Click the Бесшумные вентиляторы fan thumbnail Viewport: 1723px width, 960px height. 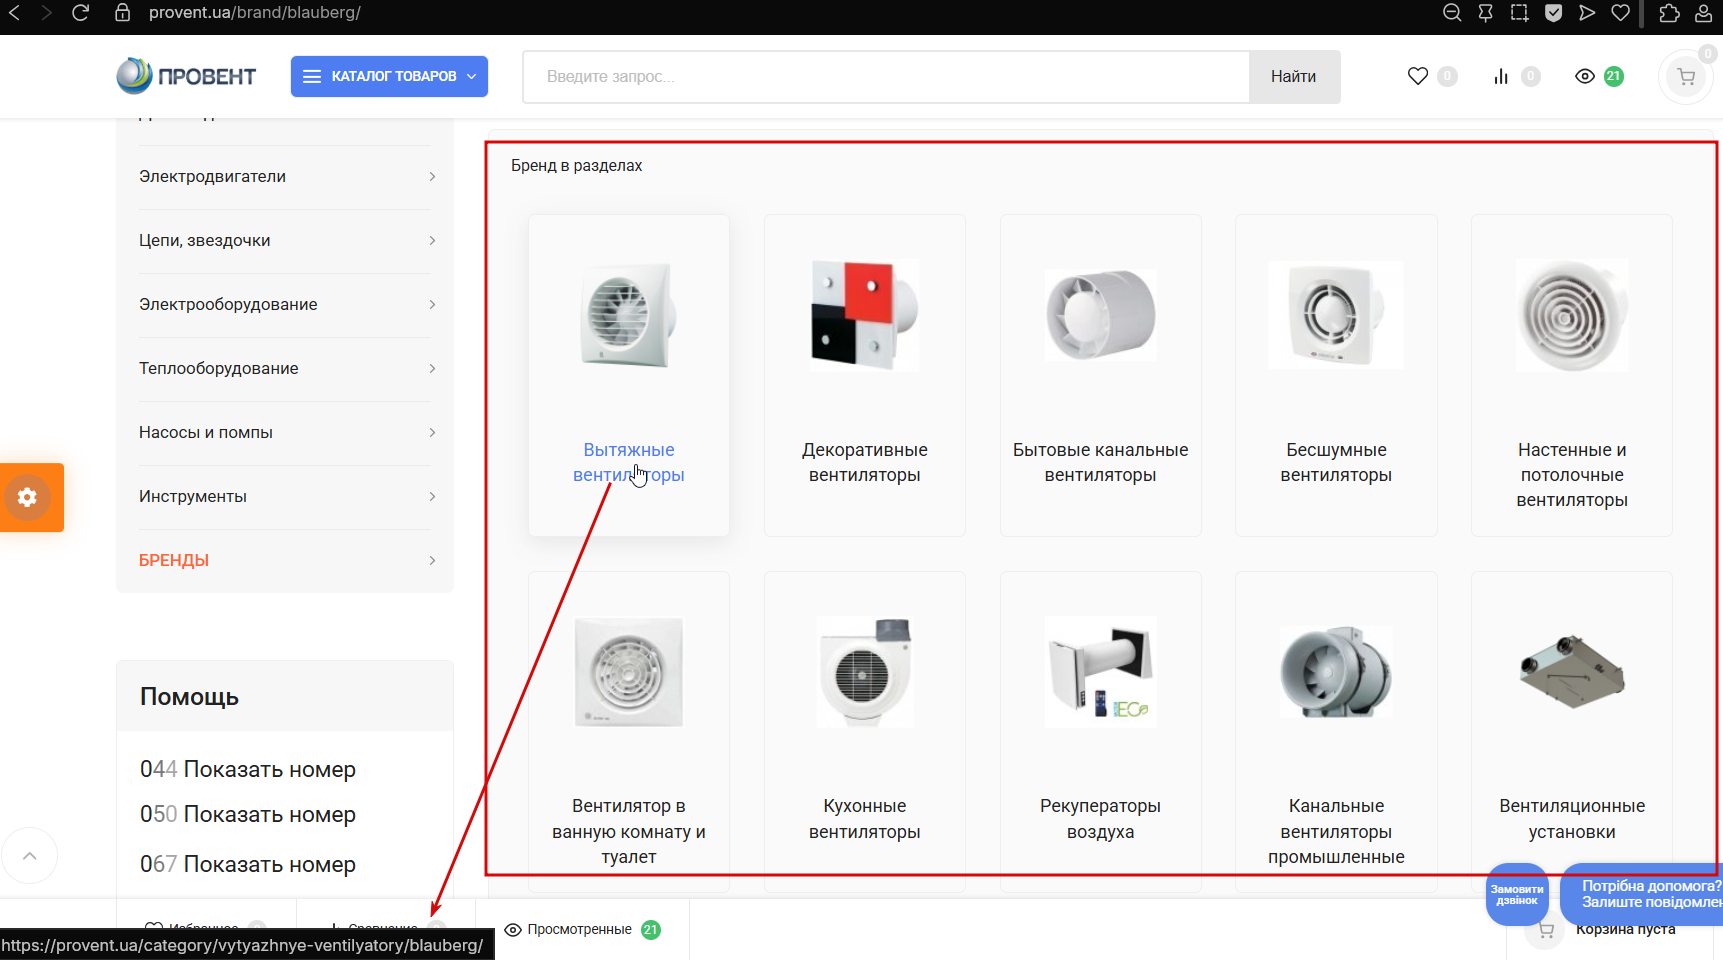[x=1336, y=315]
